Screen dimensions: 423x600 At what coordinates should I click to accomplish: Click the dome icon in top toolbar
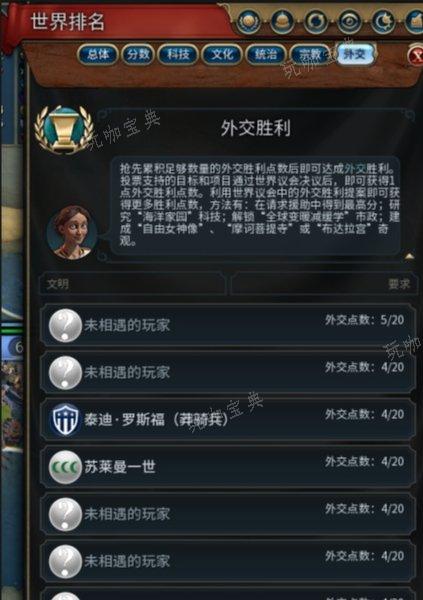(282, 21)
